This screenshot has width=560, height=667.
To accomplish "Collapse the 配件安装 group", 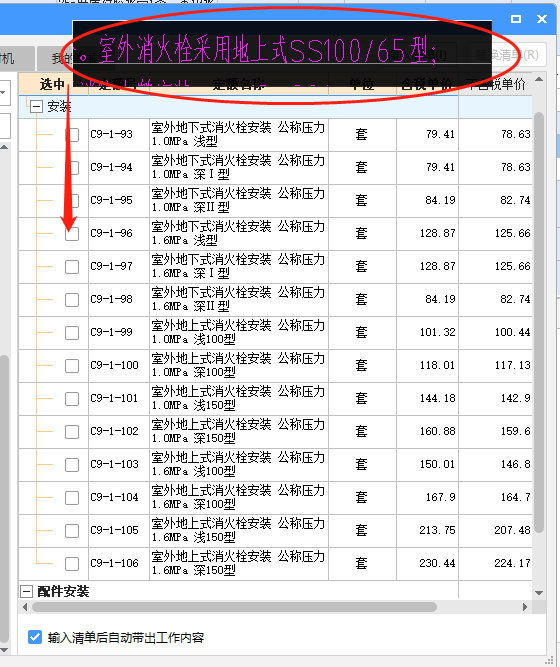I will 26,591.
